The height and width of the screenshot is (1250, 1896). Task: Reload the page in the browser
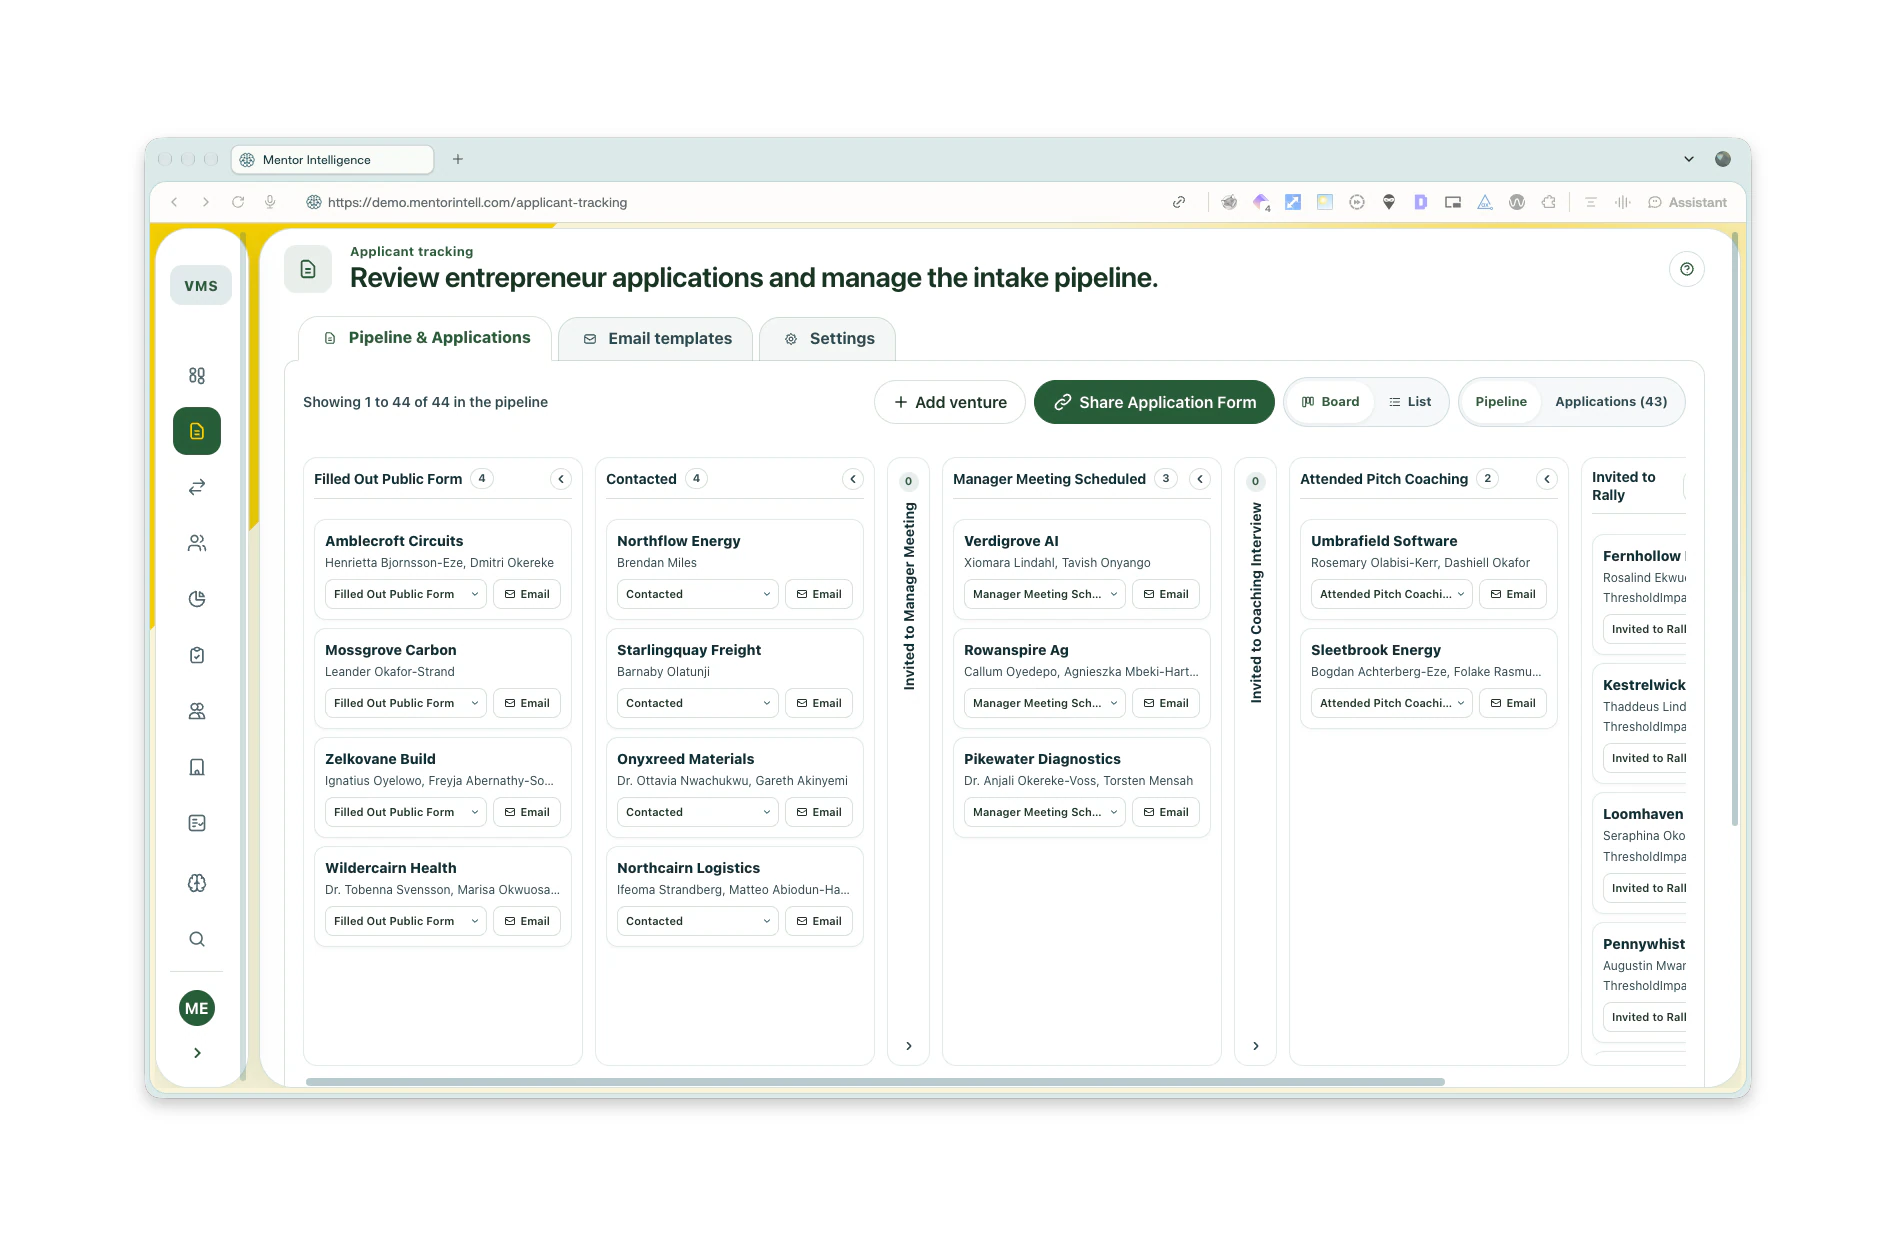tap(238, 202)
